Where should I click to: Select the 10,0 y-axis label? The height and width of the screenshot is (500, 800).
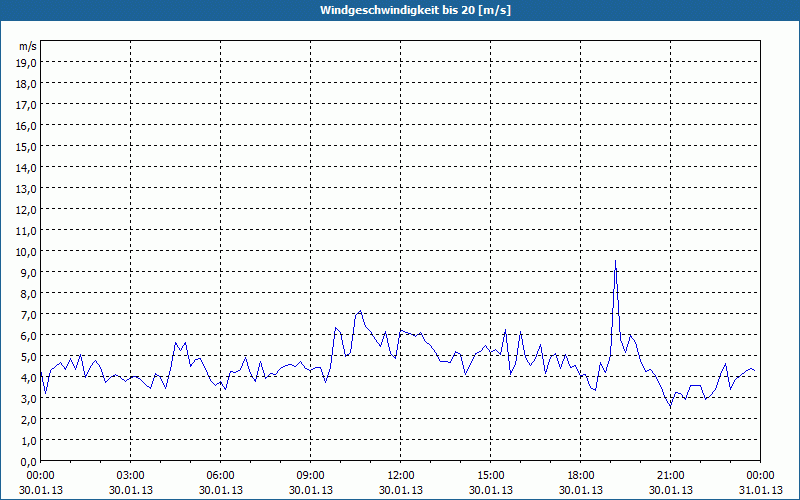pyautogui.click(x=27, y=252)
